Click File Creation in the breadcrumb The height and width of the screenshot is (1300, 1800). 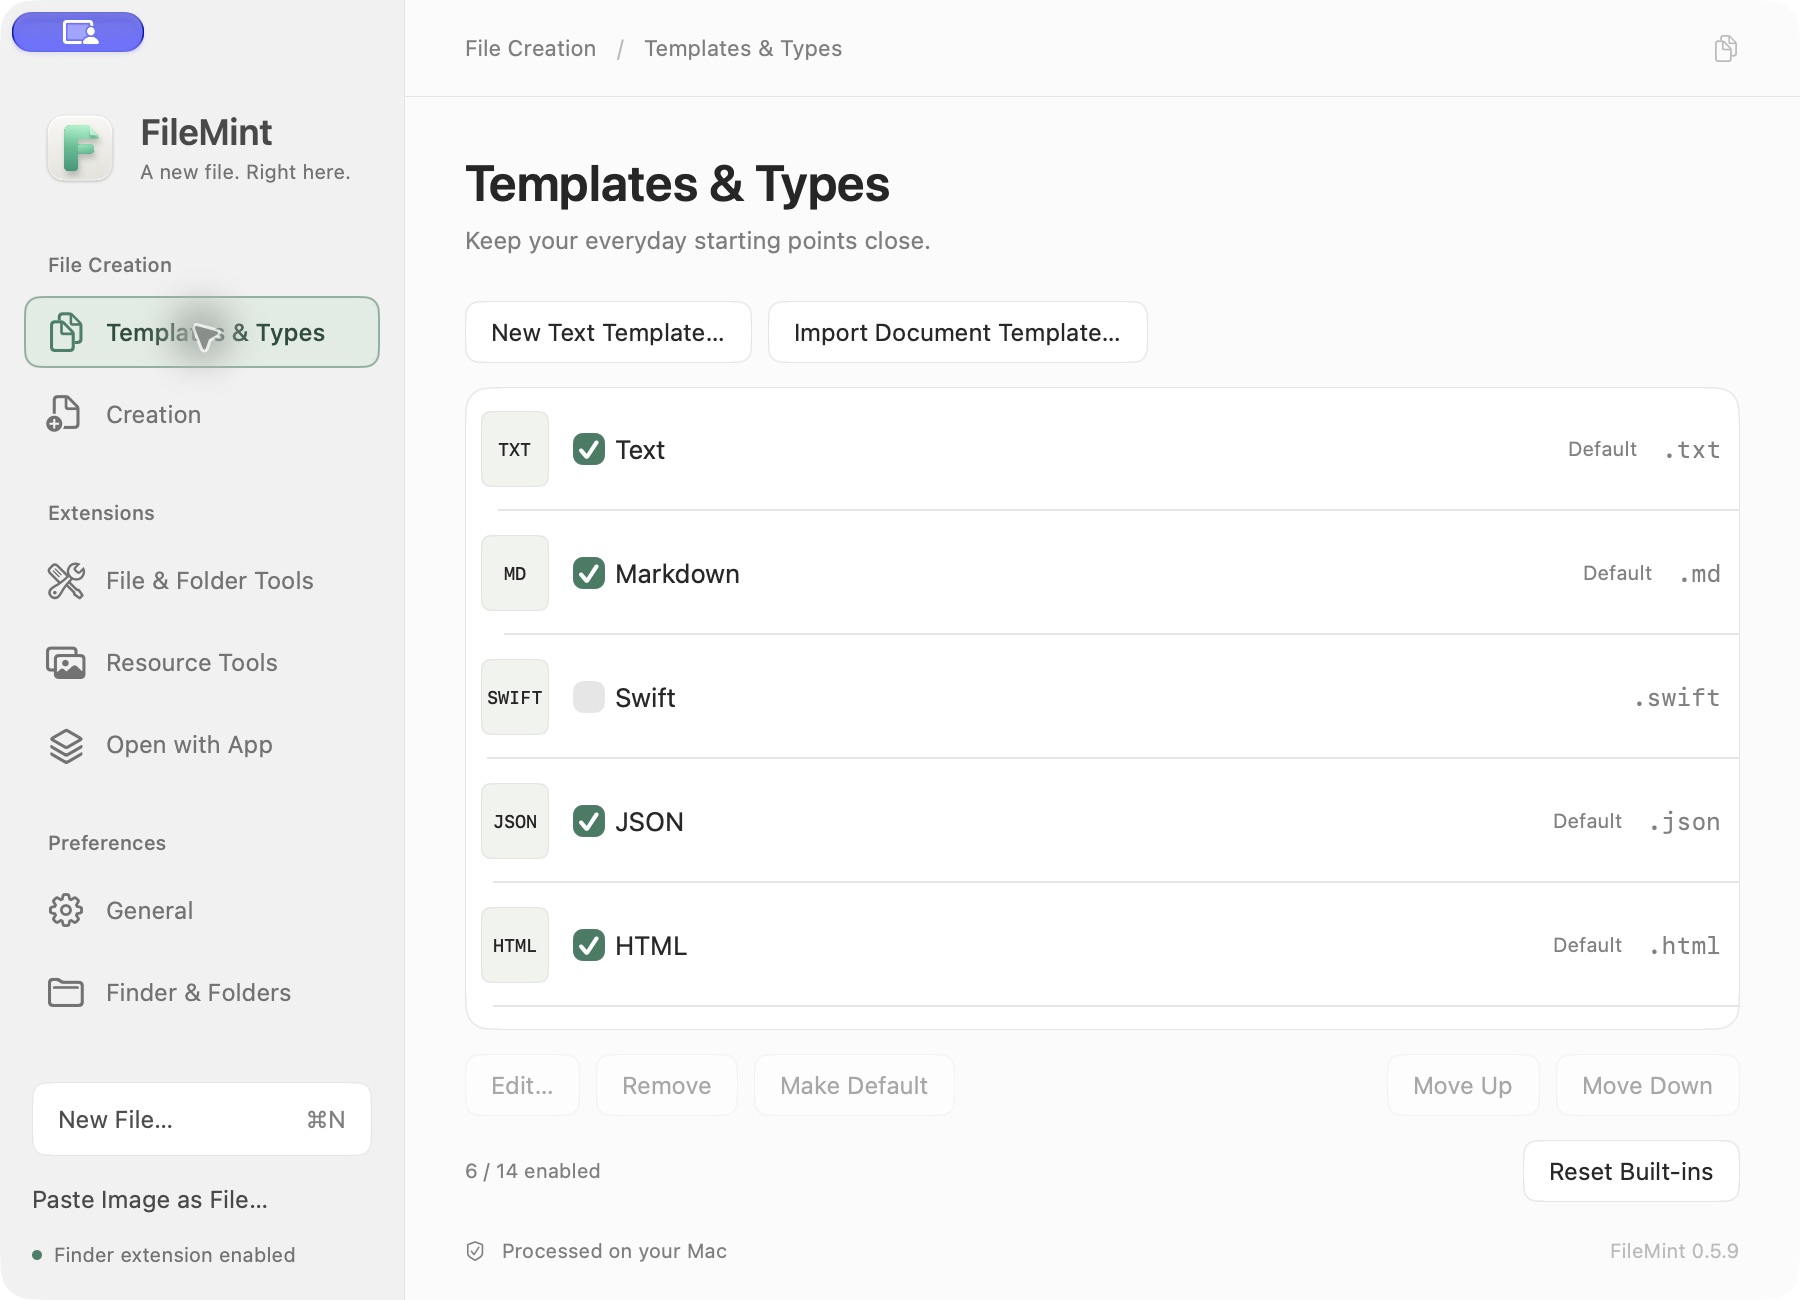point(530,48)
